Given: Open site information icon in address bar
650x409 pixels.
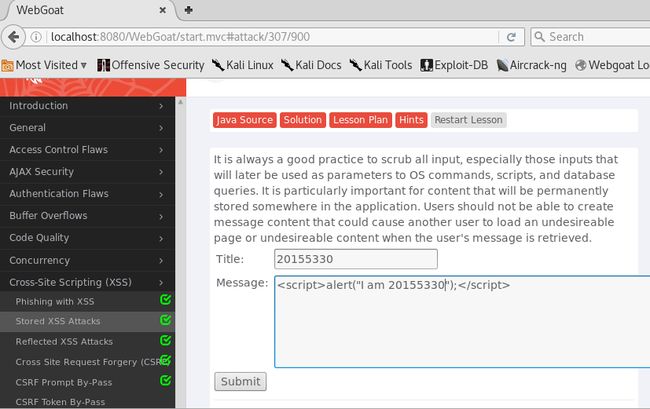Looking at the screenshot, I should coord(36,37).
